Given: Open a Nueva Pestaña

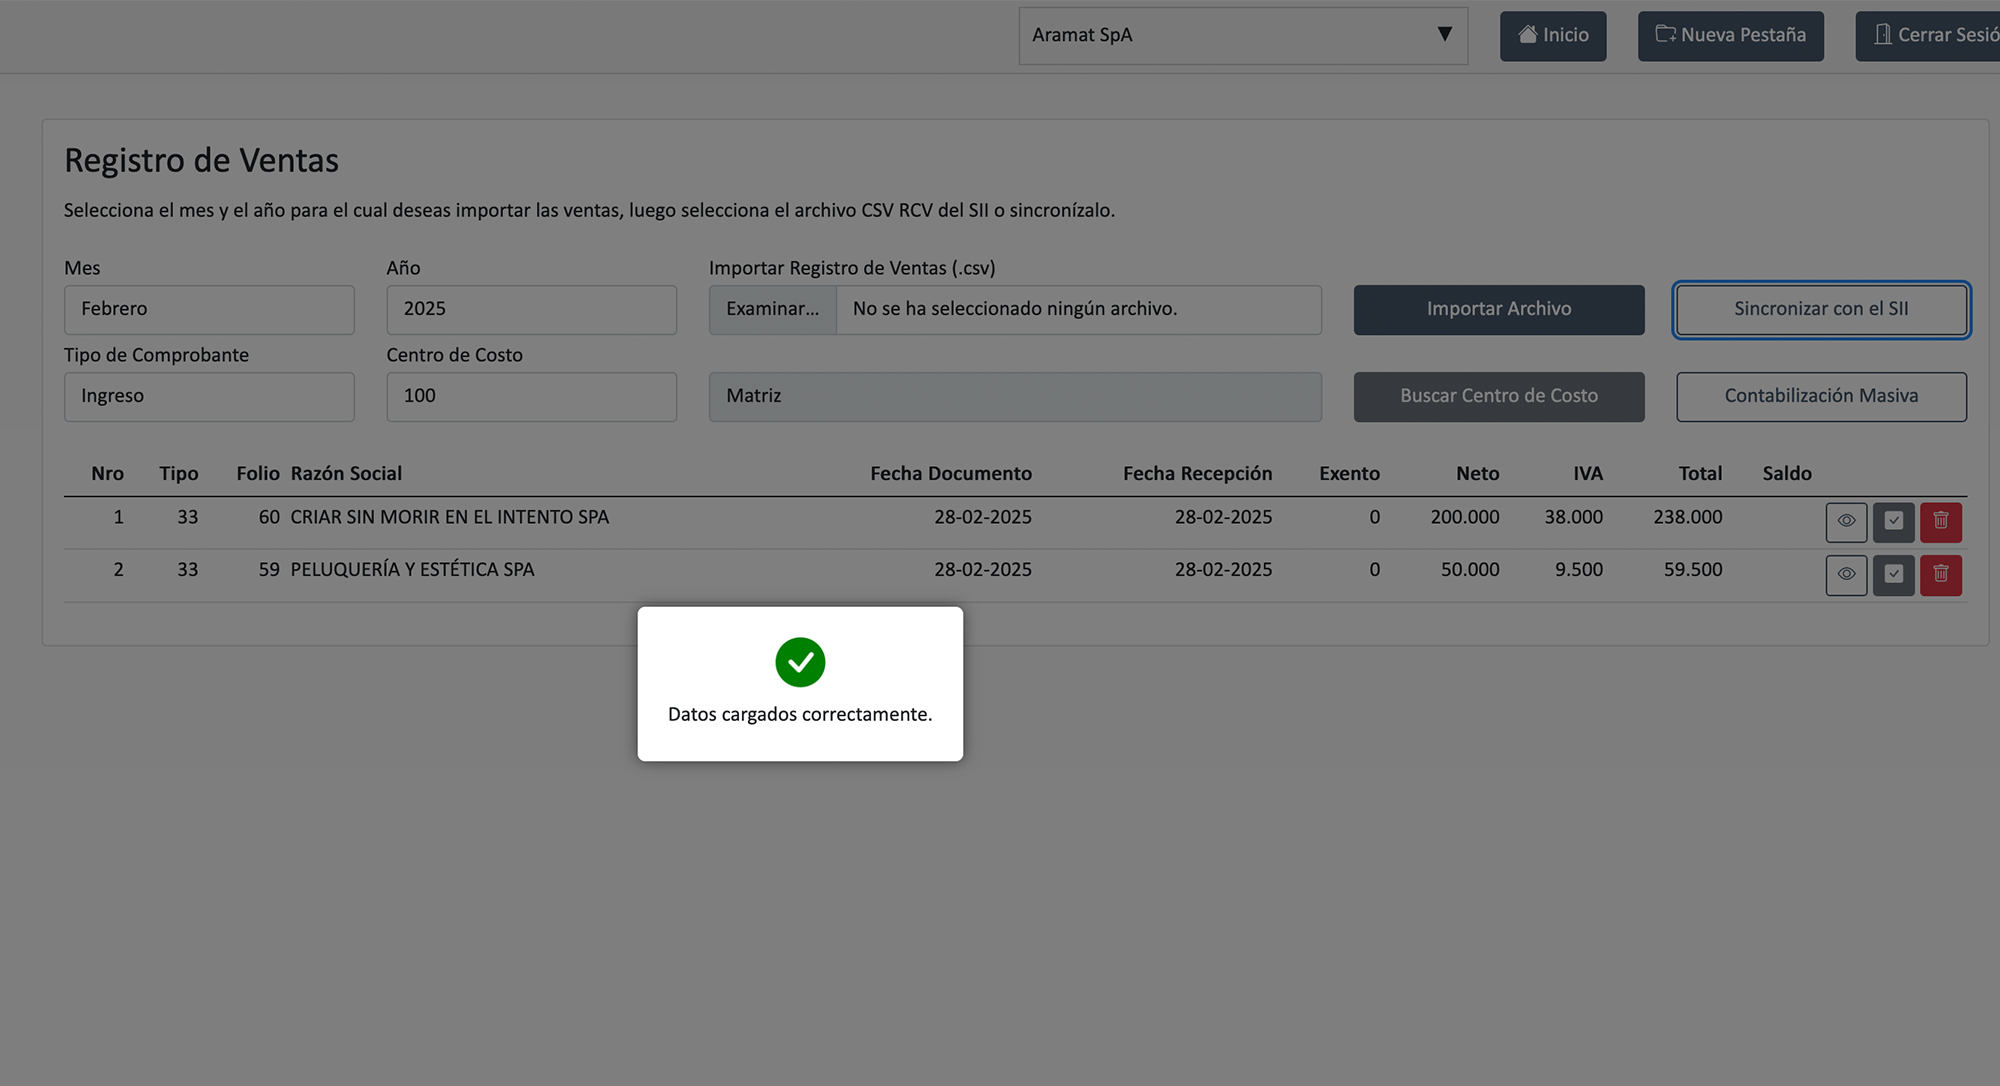Looking at the screenshot, I should pyautogui.click(x=1730, y=36).
